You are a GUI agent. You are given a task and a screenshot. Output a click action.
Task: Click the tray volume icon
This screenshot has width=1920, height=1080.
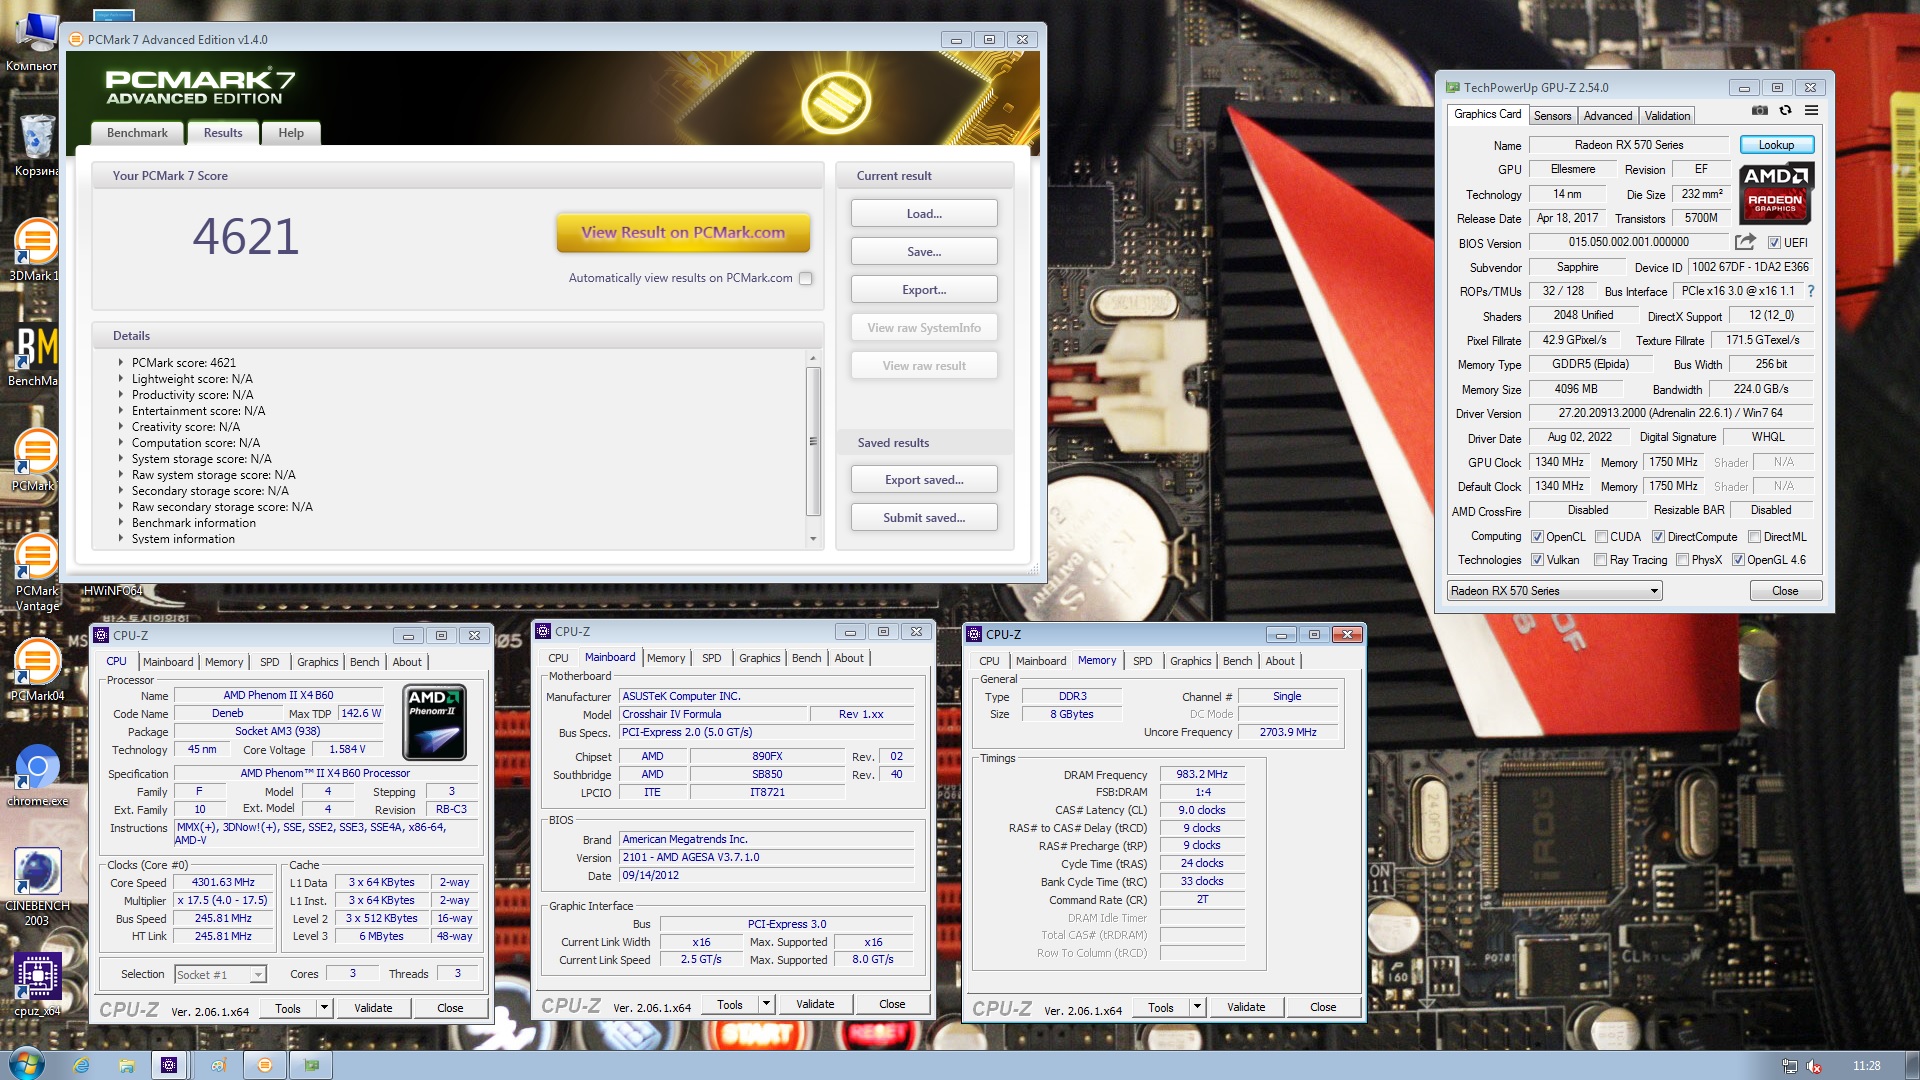pyautogui.click(x=1814, y=1066)
